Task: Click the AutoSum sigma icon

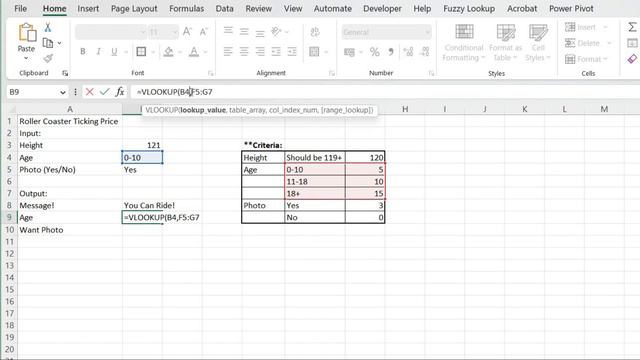Action: (x=632, y=27)
